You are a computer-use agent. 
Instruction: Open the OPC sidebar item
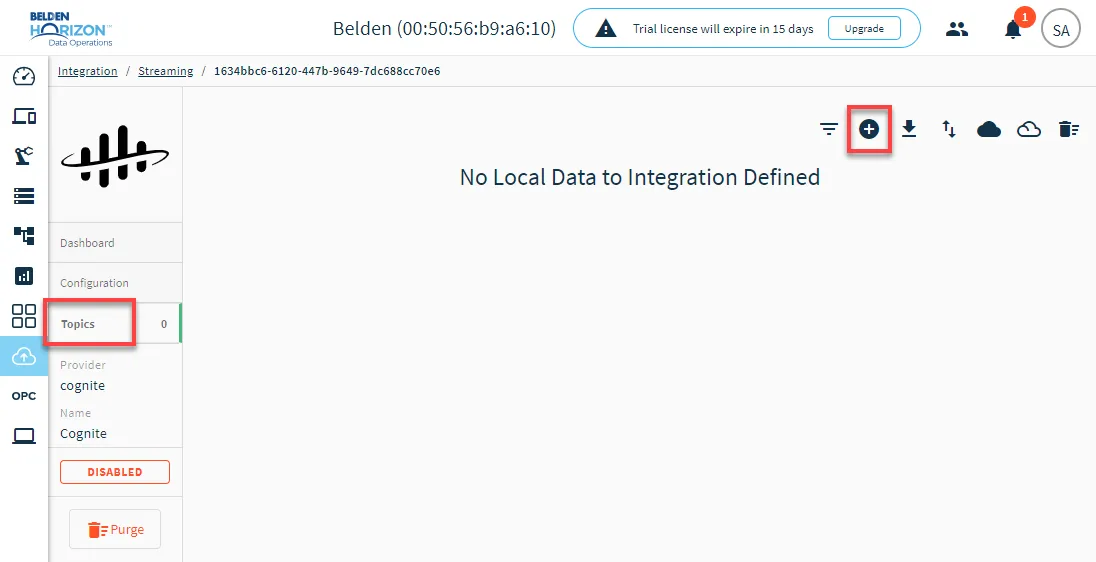click(24, 396)
